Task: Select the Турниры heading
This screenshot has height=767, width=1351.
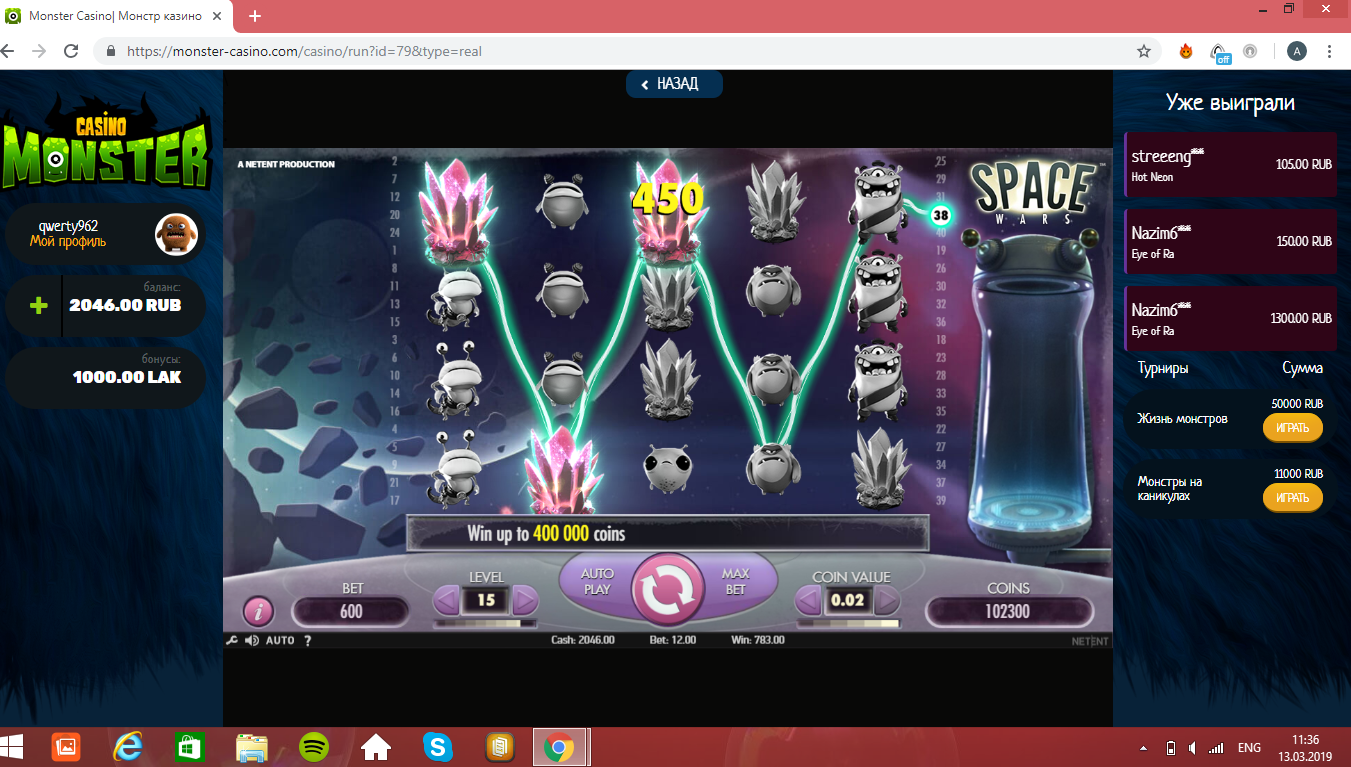Action: point(1163,368)
